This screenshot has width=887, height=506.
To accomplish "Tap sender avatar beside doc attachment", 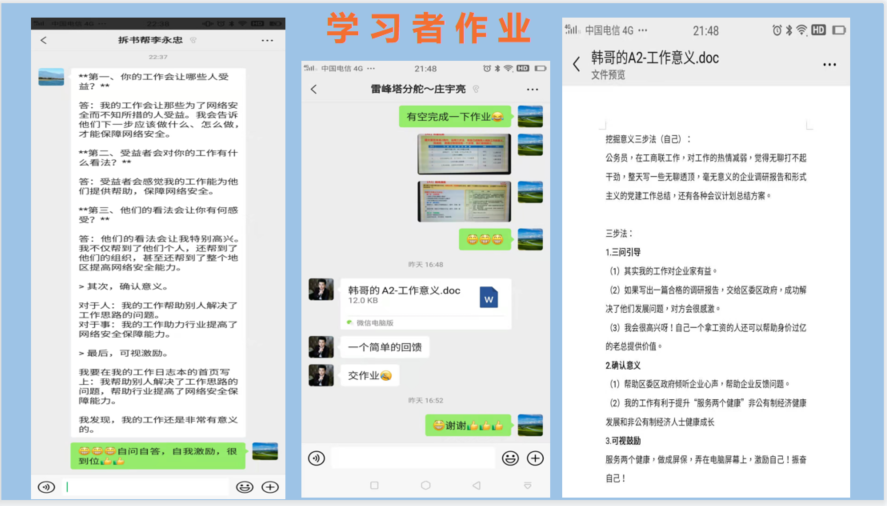I will coord(321,289).
